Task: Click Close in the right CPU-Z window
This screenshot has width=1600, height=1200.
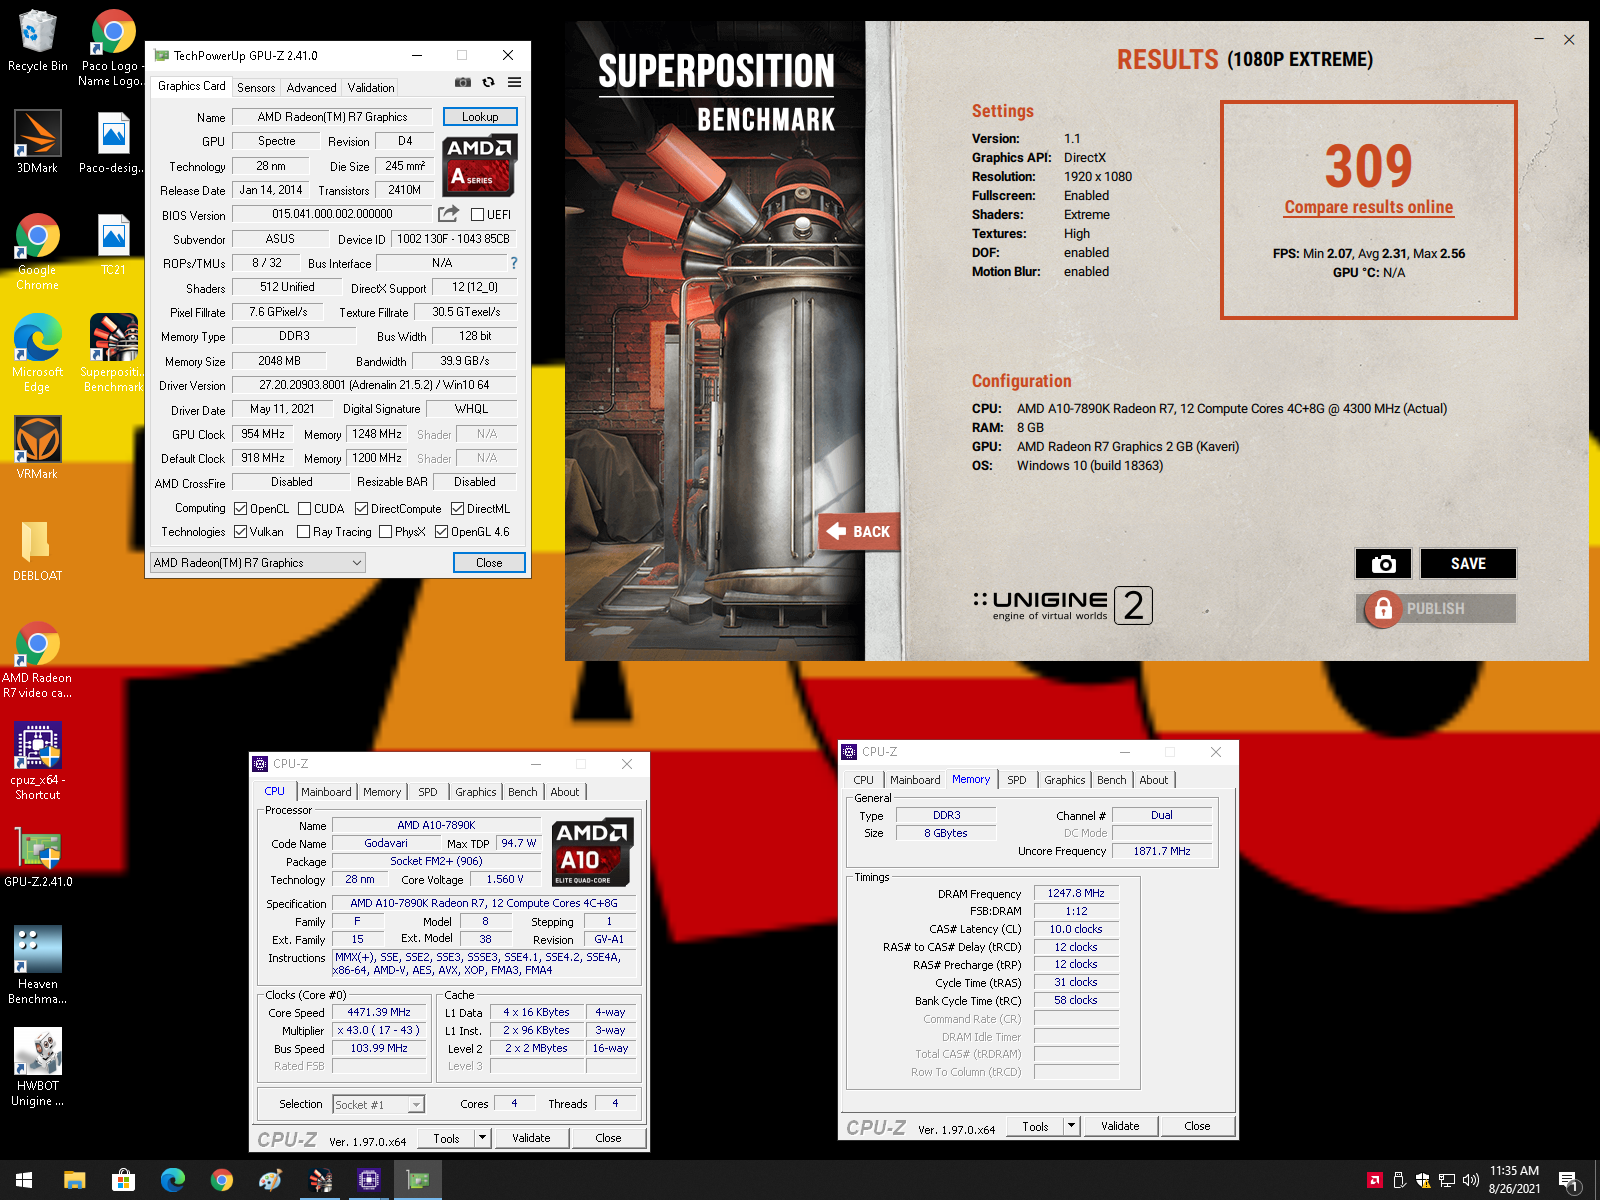Action: click(x=1197, y=1126)
